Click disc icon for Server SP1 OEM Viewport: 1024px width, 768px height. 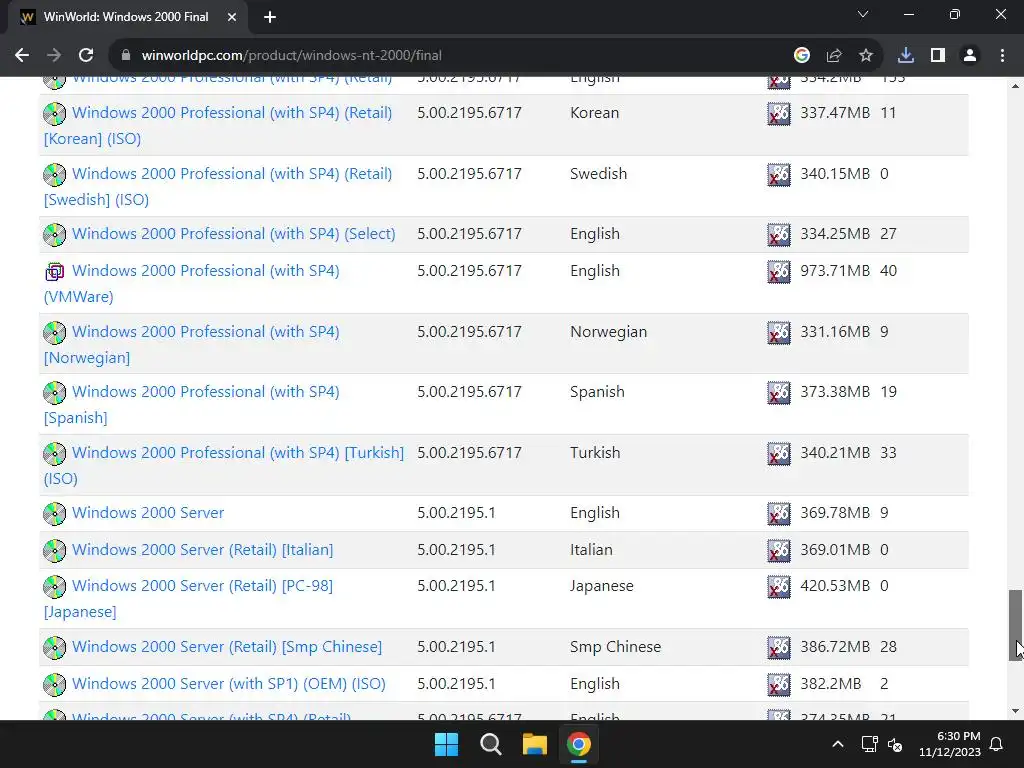pyautogui.click(x=55, y=684)
